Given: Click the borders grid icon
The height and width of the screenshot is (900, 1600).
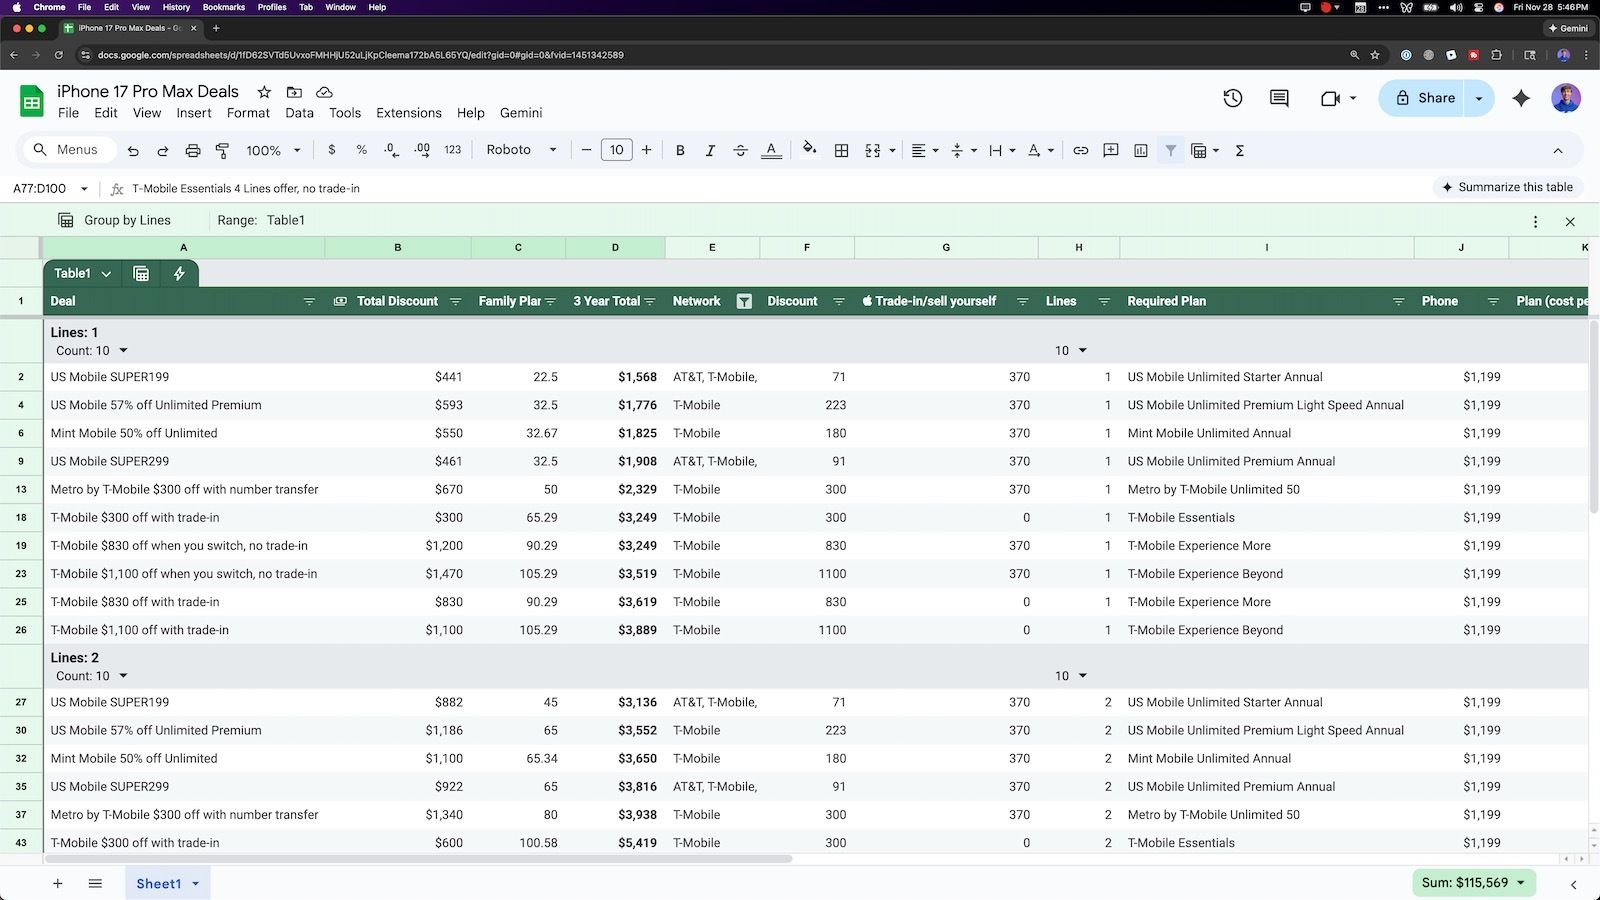Looking at the screenshot, I should [x=842, y=151].
